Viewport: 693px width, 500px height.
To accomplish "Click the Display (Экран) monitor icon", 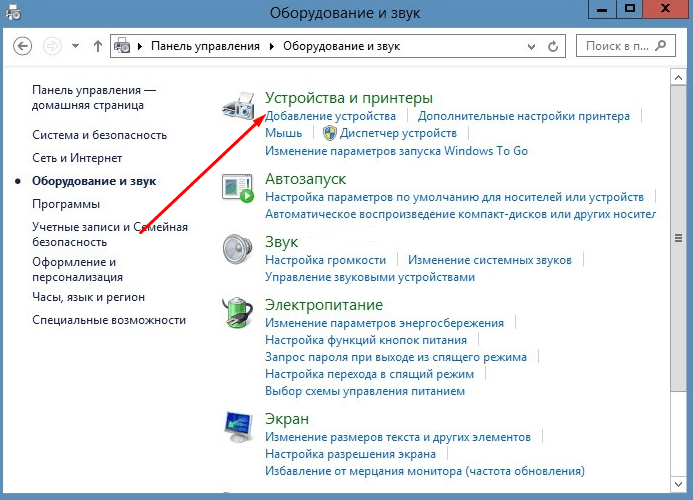I will click(238, 427).
